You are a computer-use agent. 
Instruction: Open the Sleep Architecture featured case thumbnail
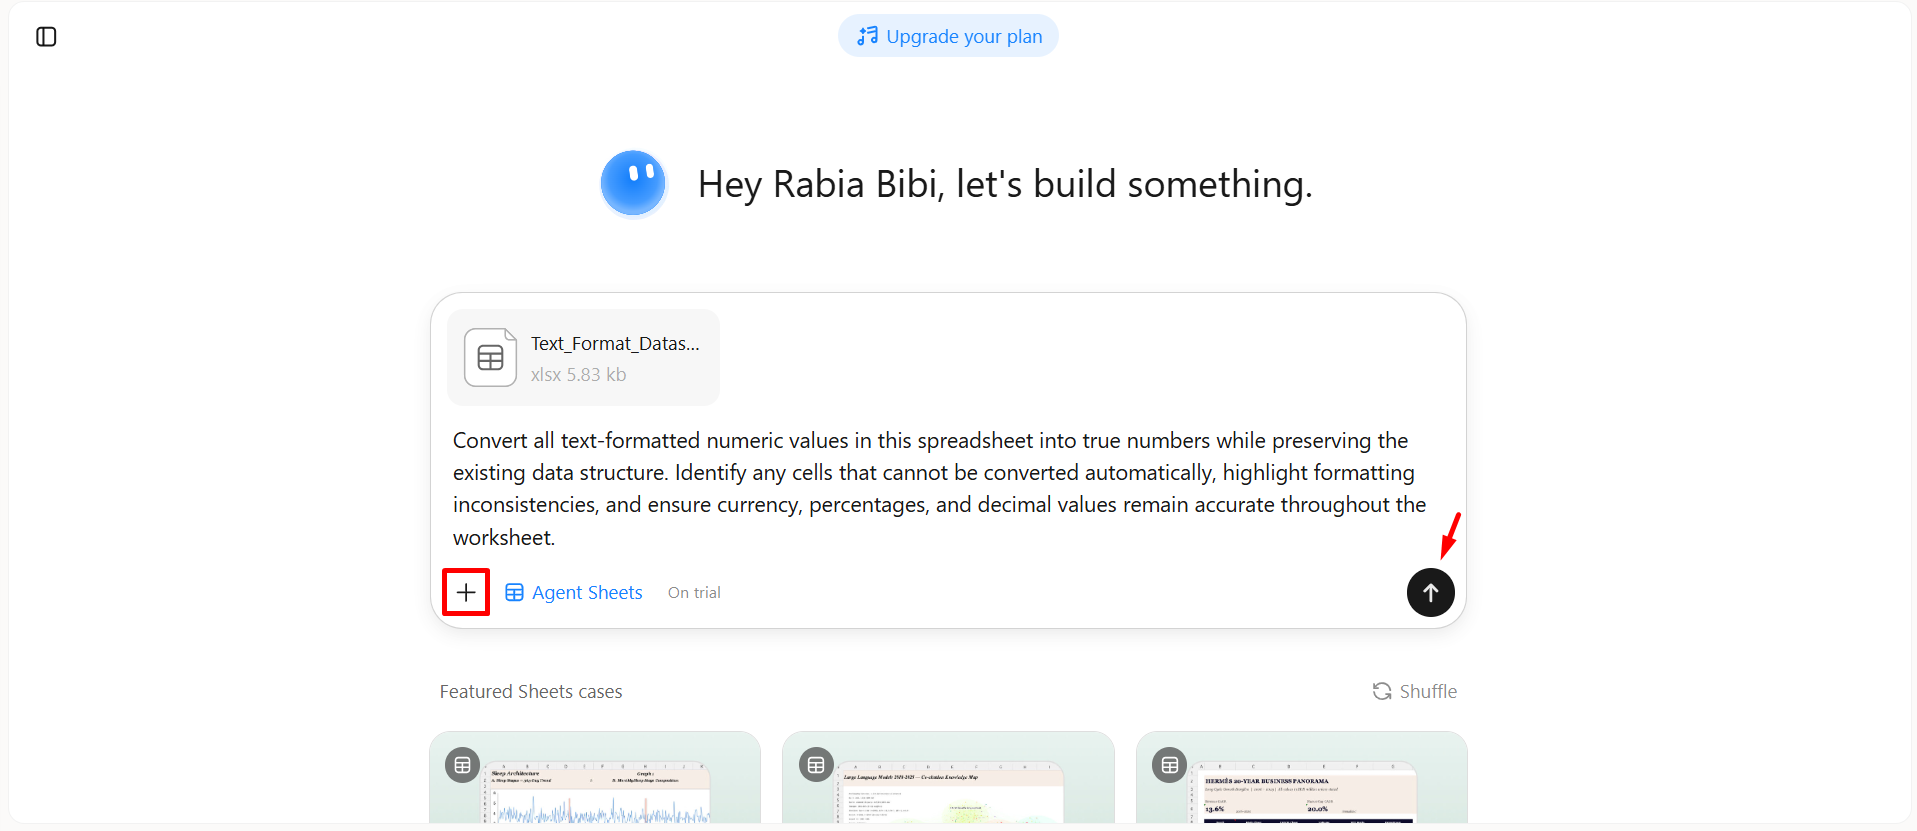coord(595,778)
